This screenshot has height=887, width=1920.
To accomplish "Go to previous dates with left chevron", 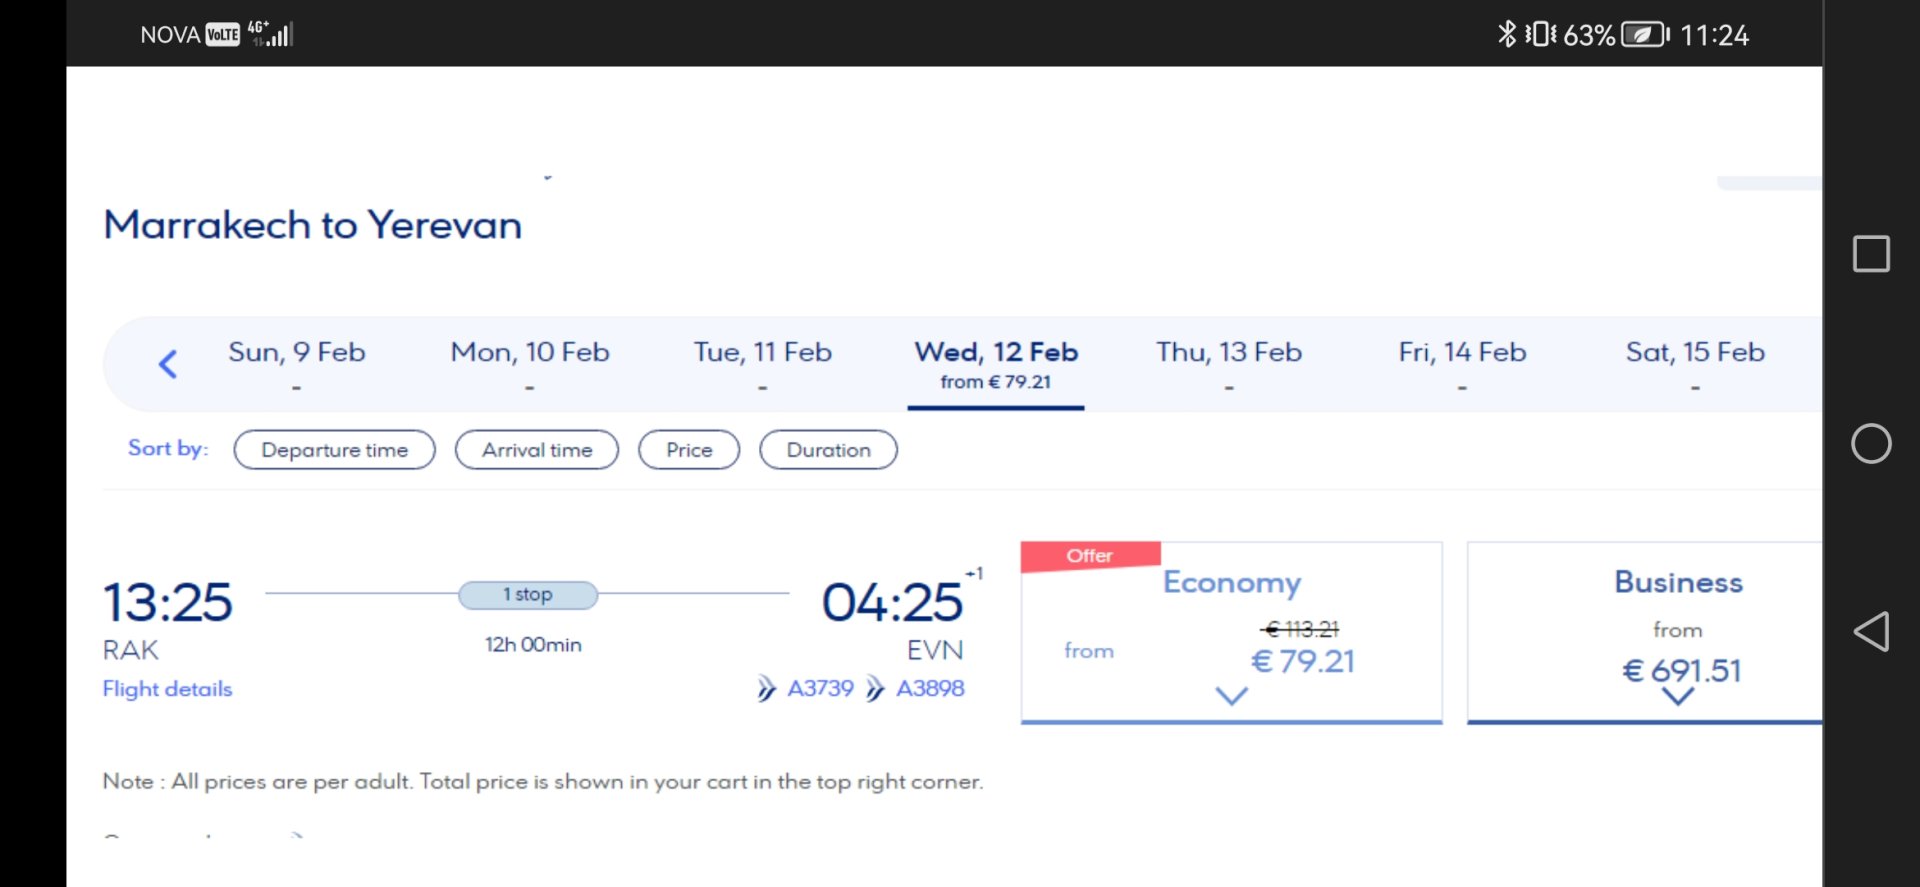I will pos(168,364).
